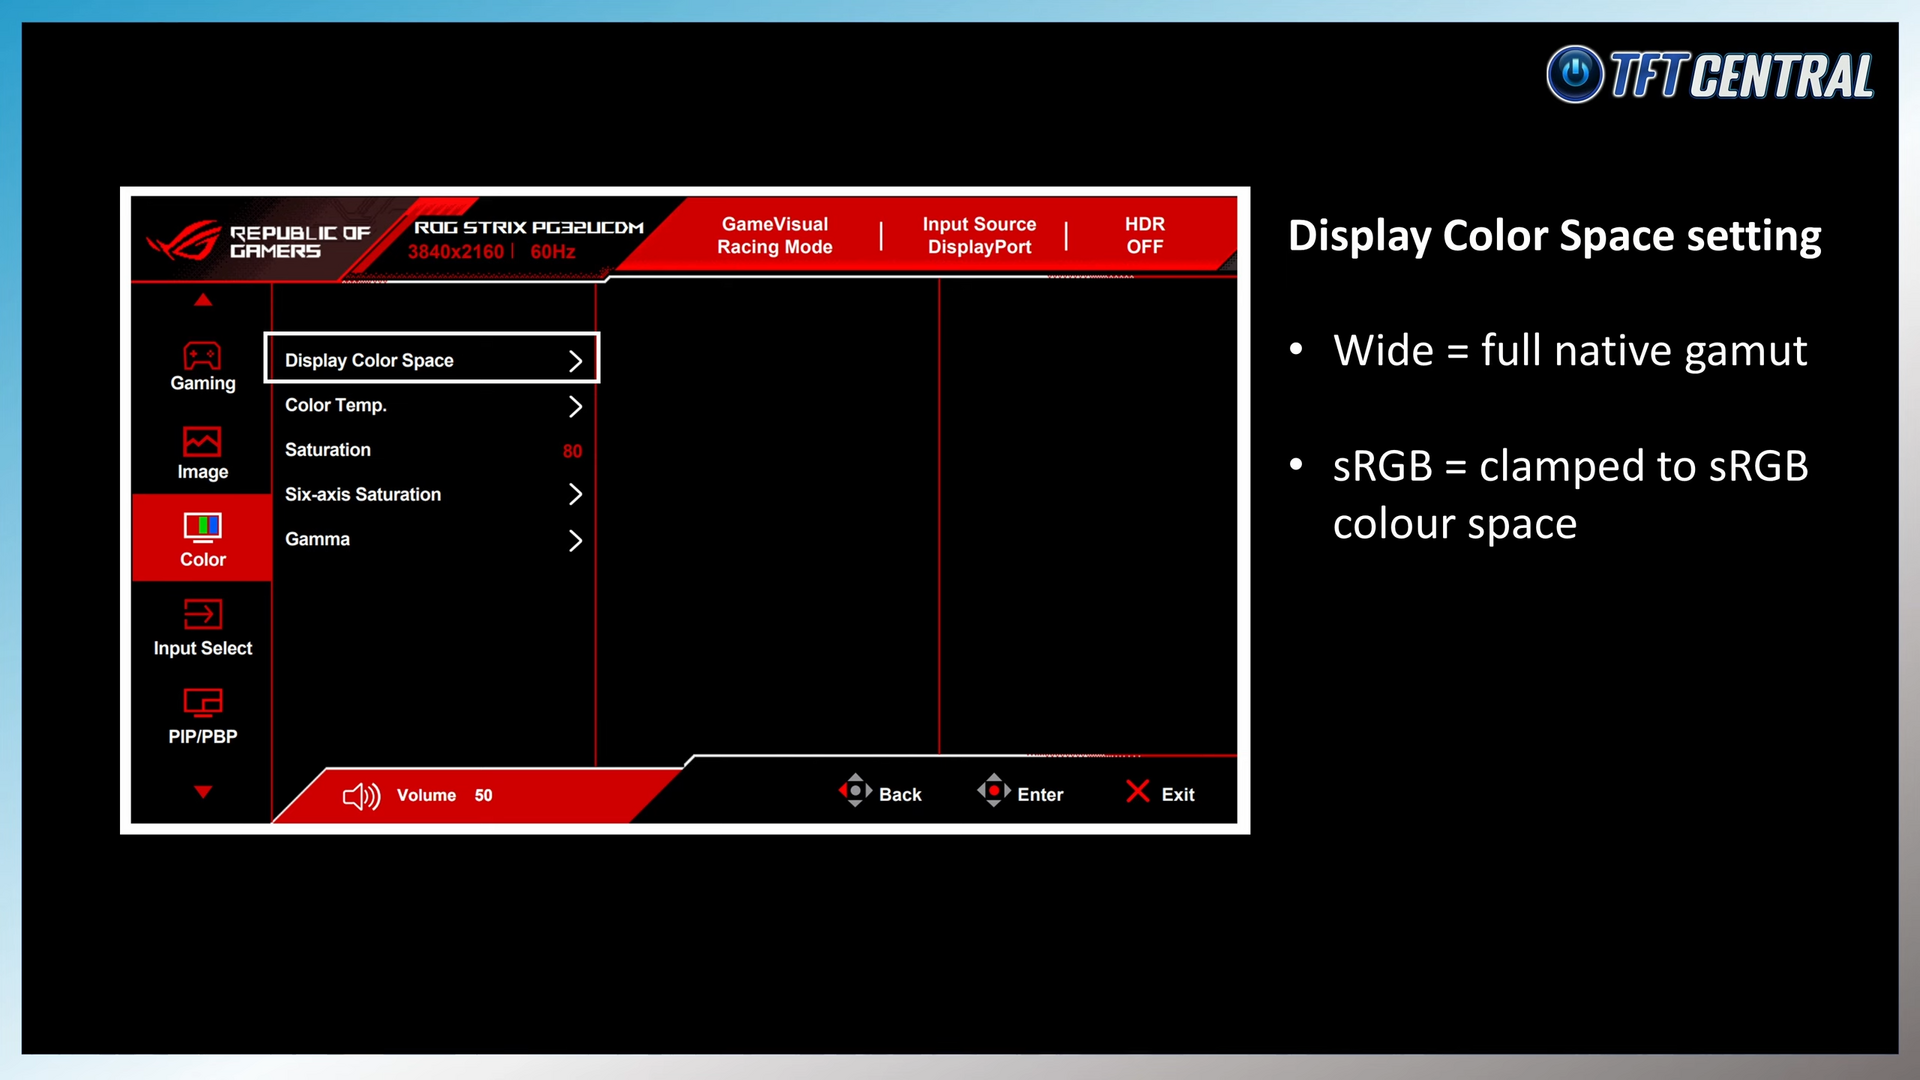Screen dimensions: 1920x1080
Task: Expand the Display Color Space chevron
Action: [x=575, y=361]
